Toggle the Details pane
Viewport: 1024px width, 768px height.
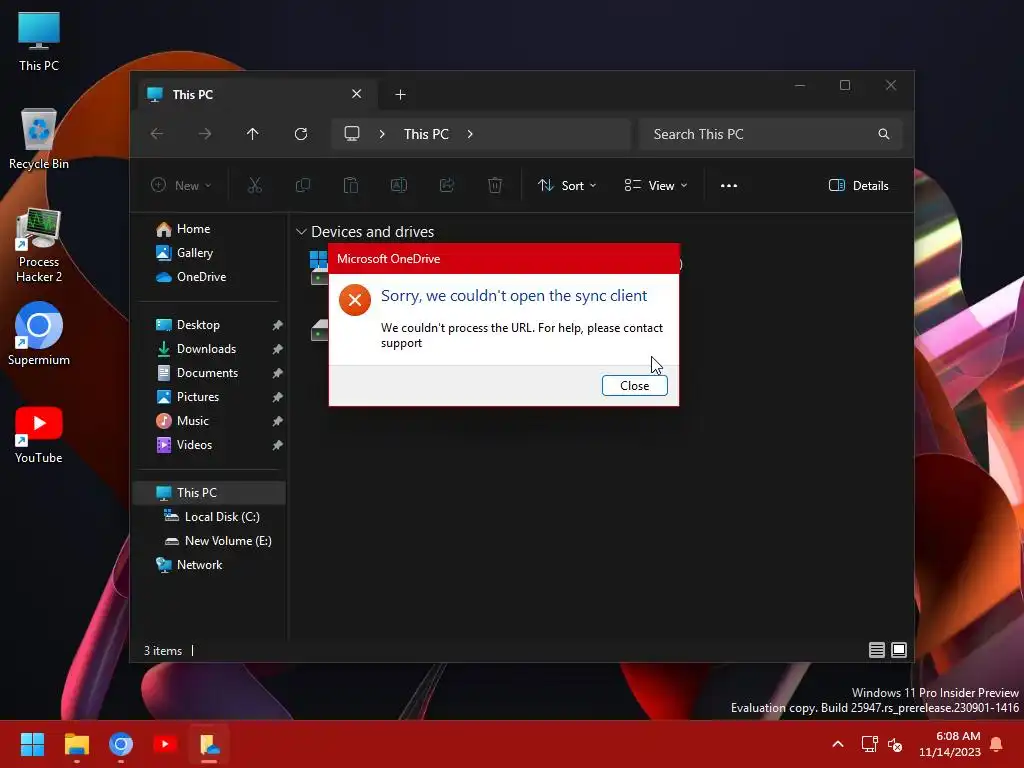(858, 185)
